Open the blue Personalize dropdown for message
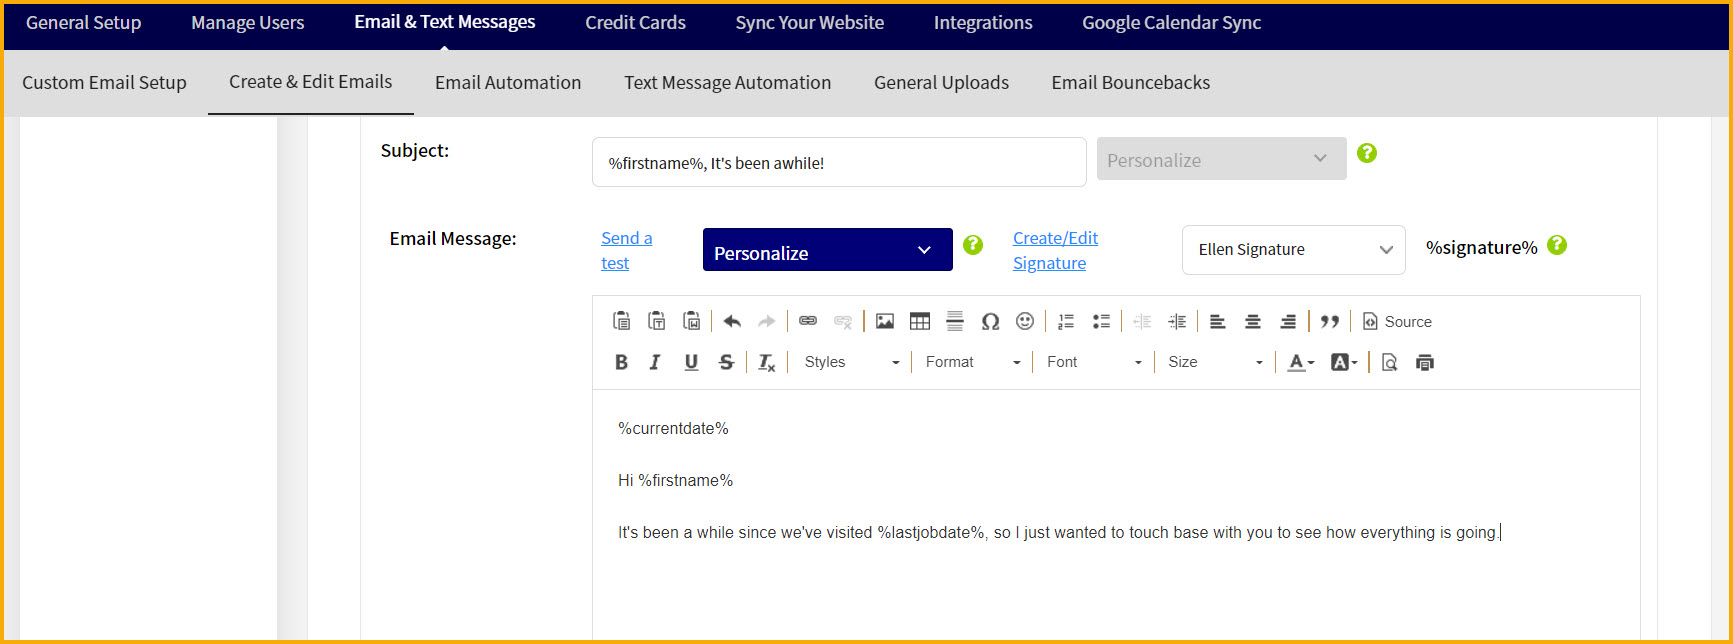Screen dimensions: 1733x644 828,249
